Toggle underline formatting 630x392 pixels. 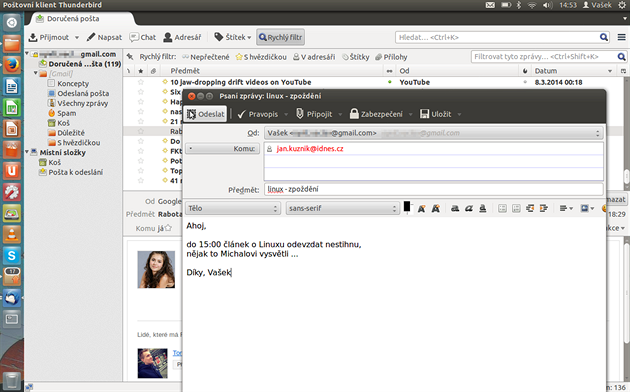(x=483, y=208)
